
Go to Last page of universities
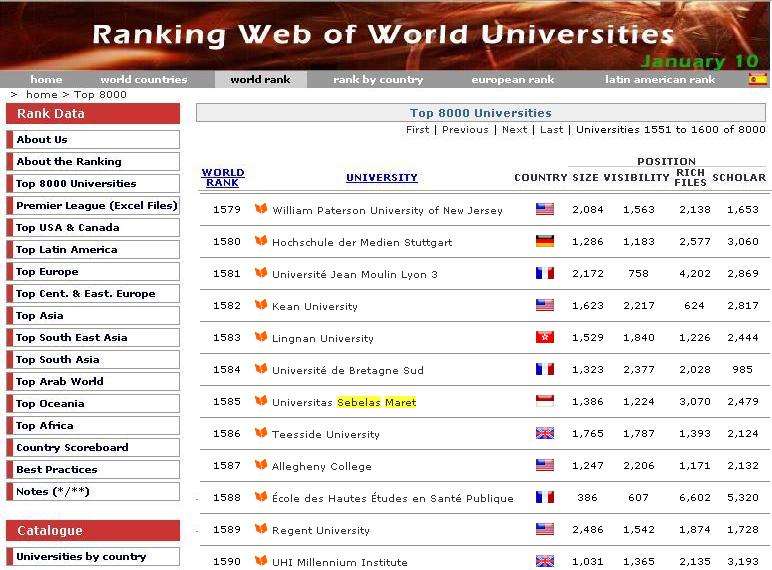551,129
